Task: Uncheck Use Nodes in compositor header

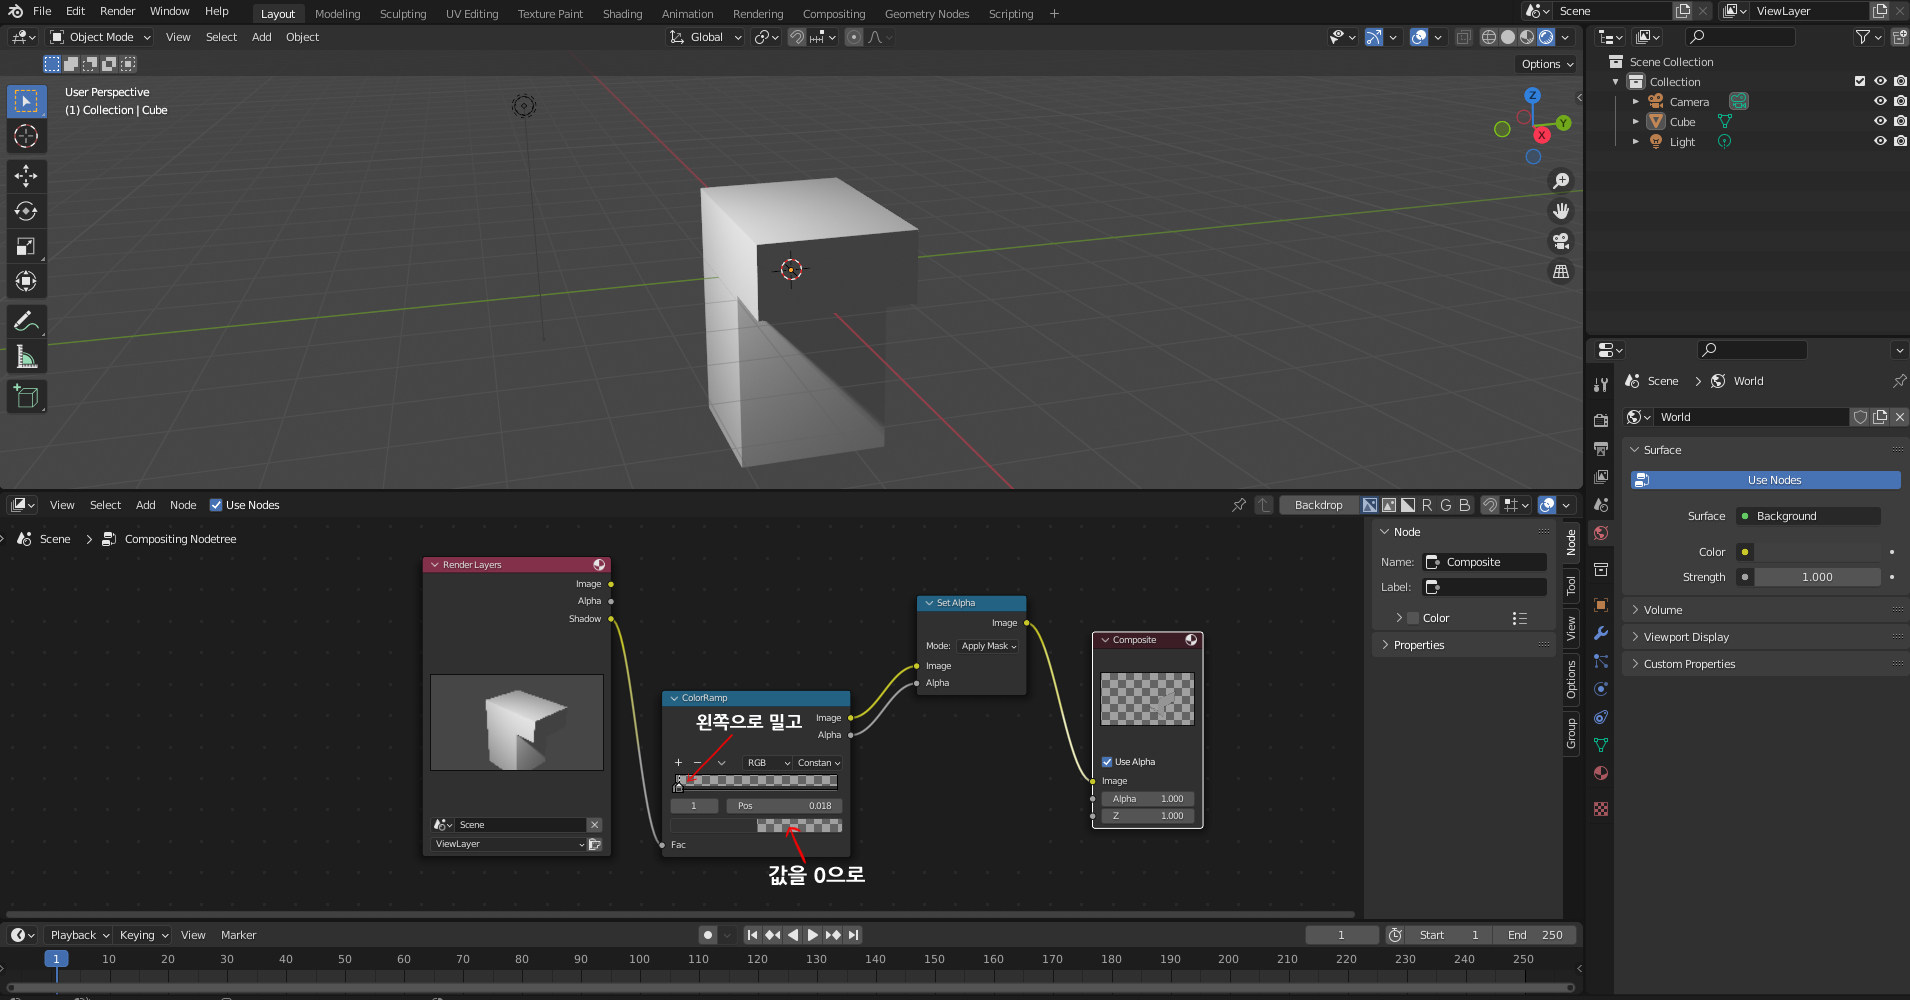Action: (x=216, y=505)
